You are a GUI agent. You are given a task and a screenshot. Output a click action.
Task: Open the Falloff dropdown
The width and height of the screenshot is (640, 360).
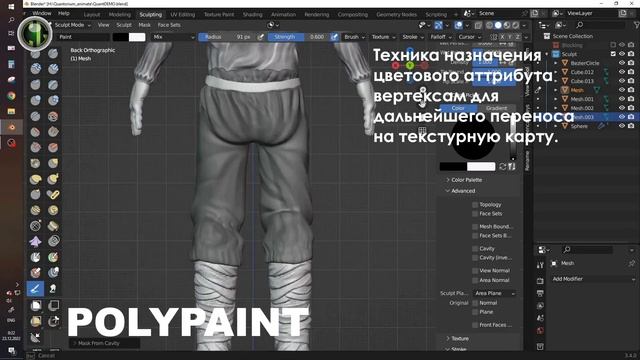441,37
